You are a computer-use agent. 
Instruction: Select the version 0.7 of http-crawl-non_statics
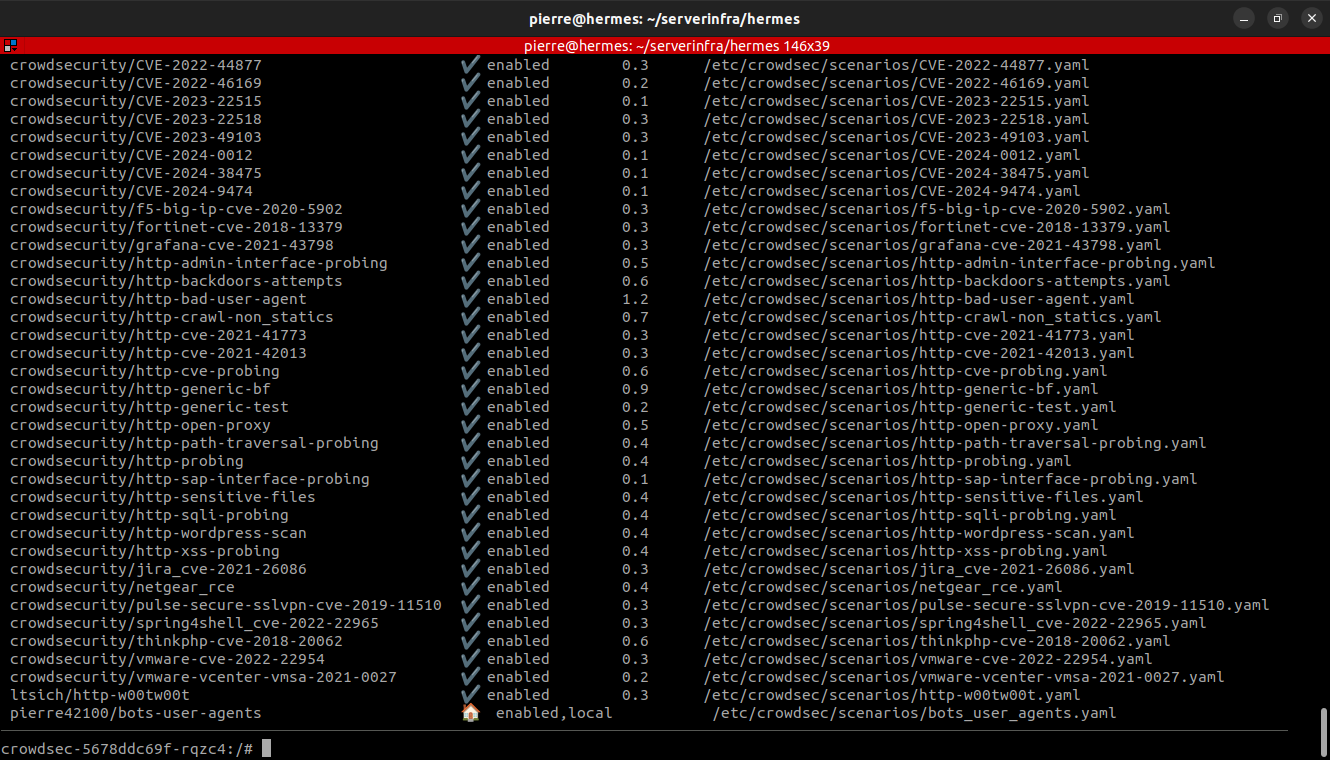click(635, 317)
